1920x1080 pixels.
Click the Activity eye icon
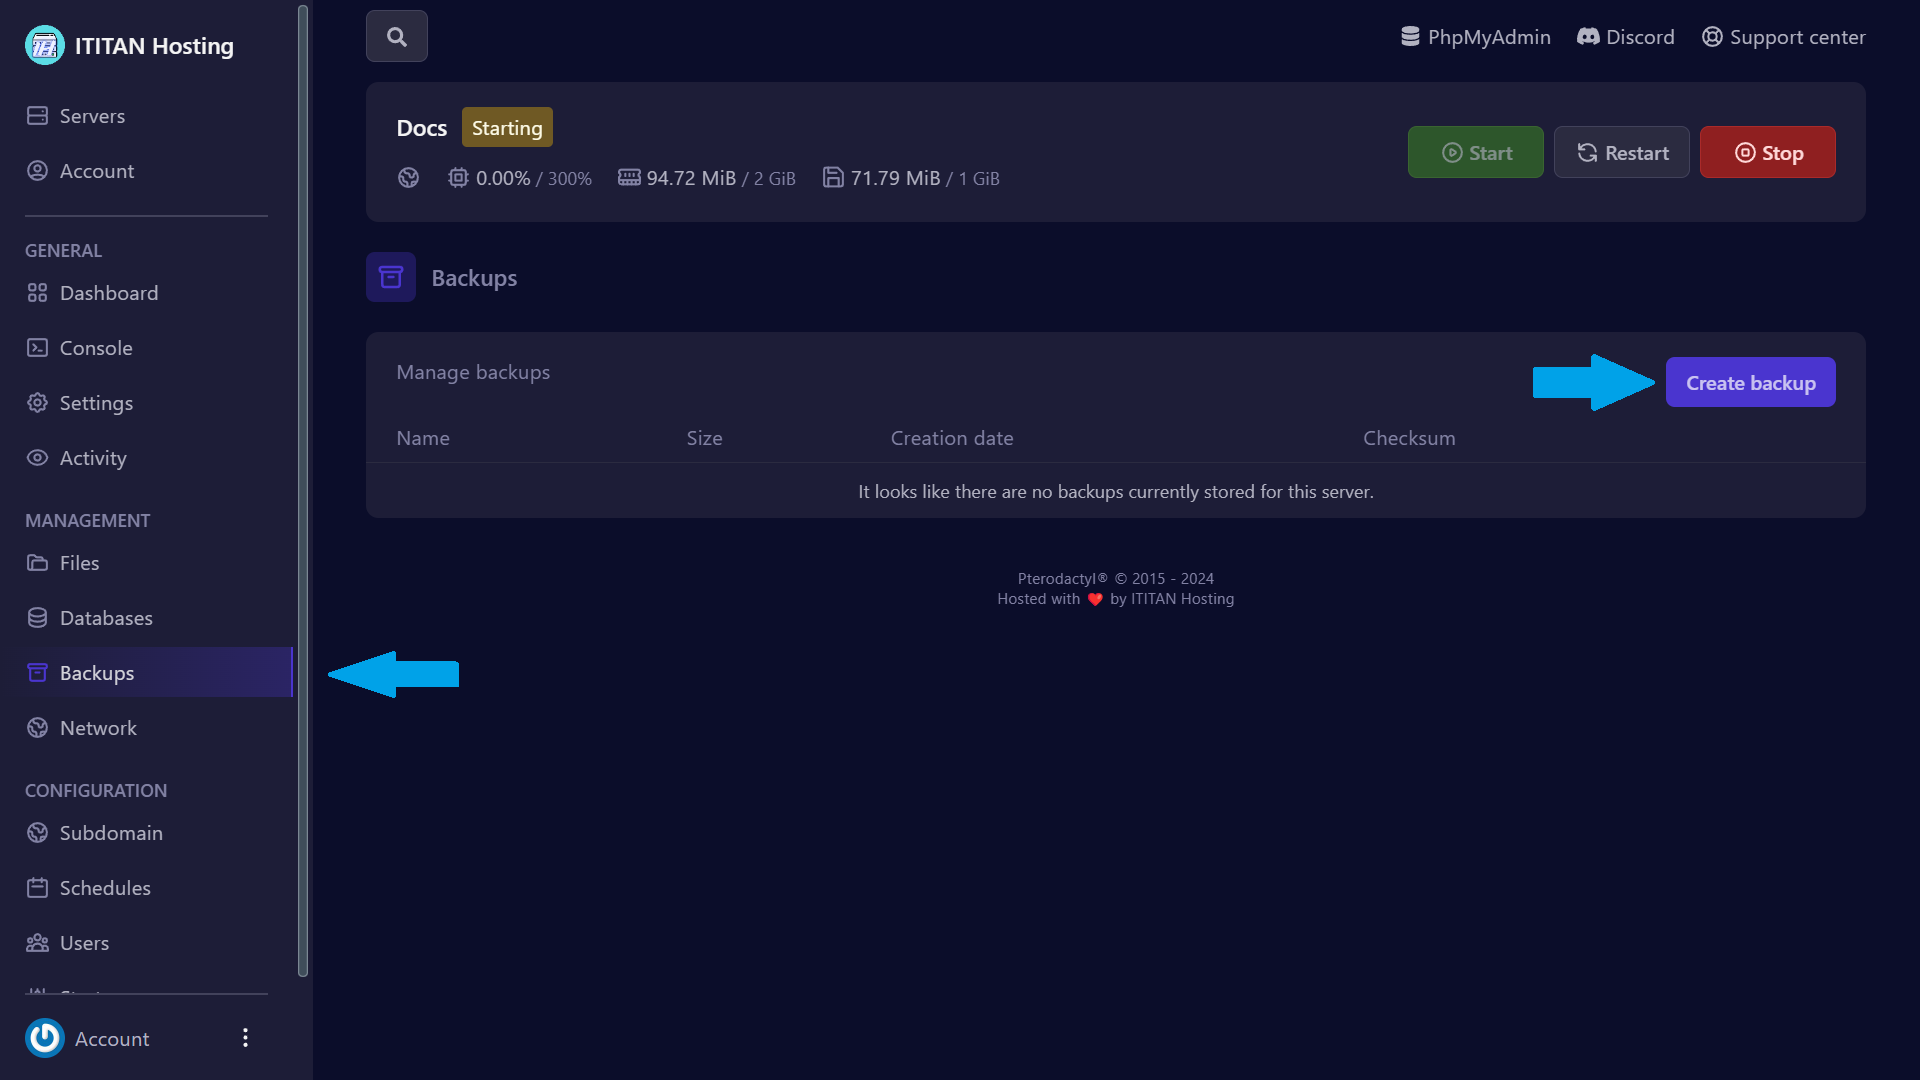point(37,458)
